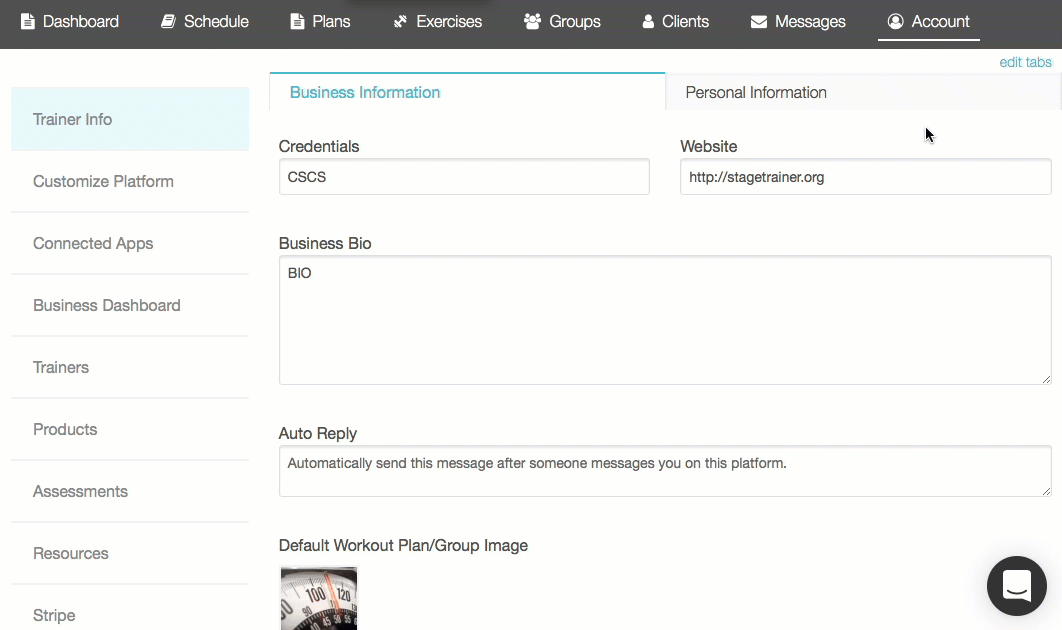Click the Dashboard document icon
This screenshot has width=1062, height=630.
(x=27, y=21)
